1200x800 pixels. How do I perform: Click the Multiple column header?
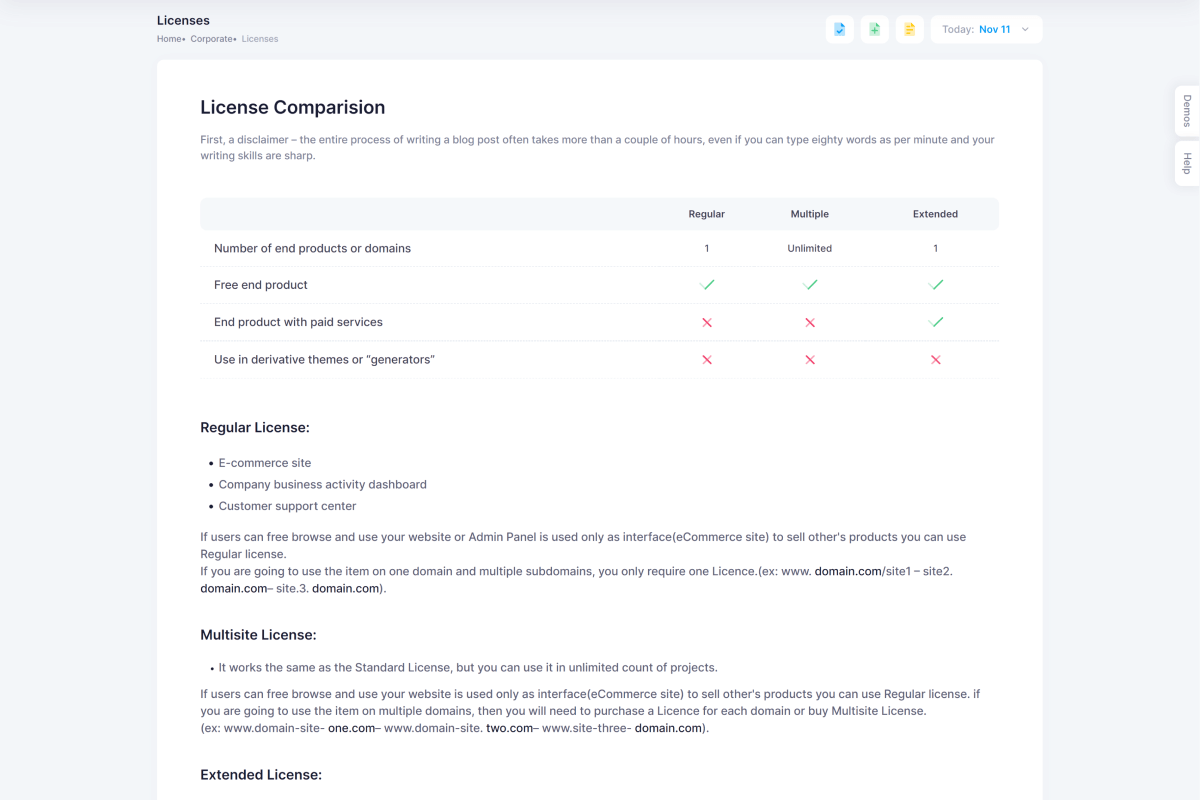[810, 214]
